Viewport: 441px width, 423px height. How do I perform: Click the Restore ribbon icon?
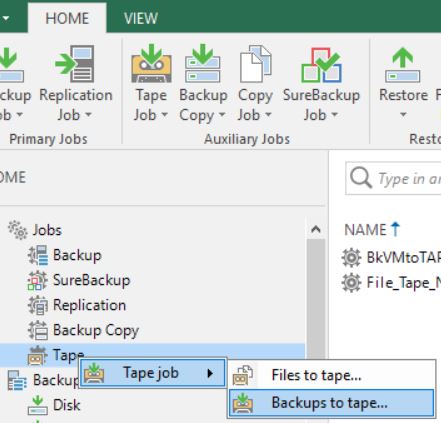(x=403, y=65)
